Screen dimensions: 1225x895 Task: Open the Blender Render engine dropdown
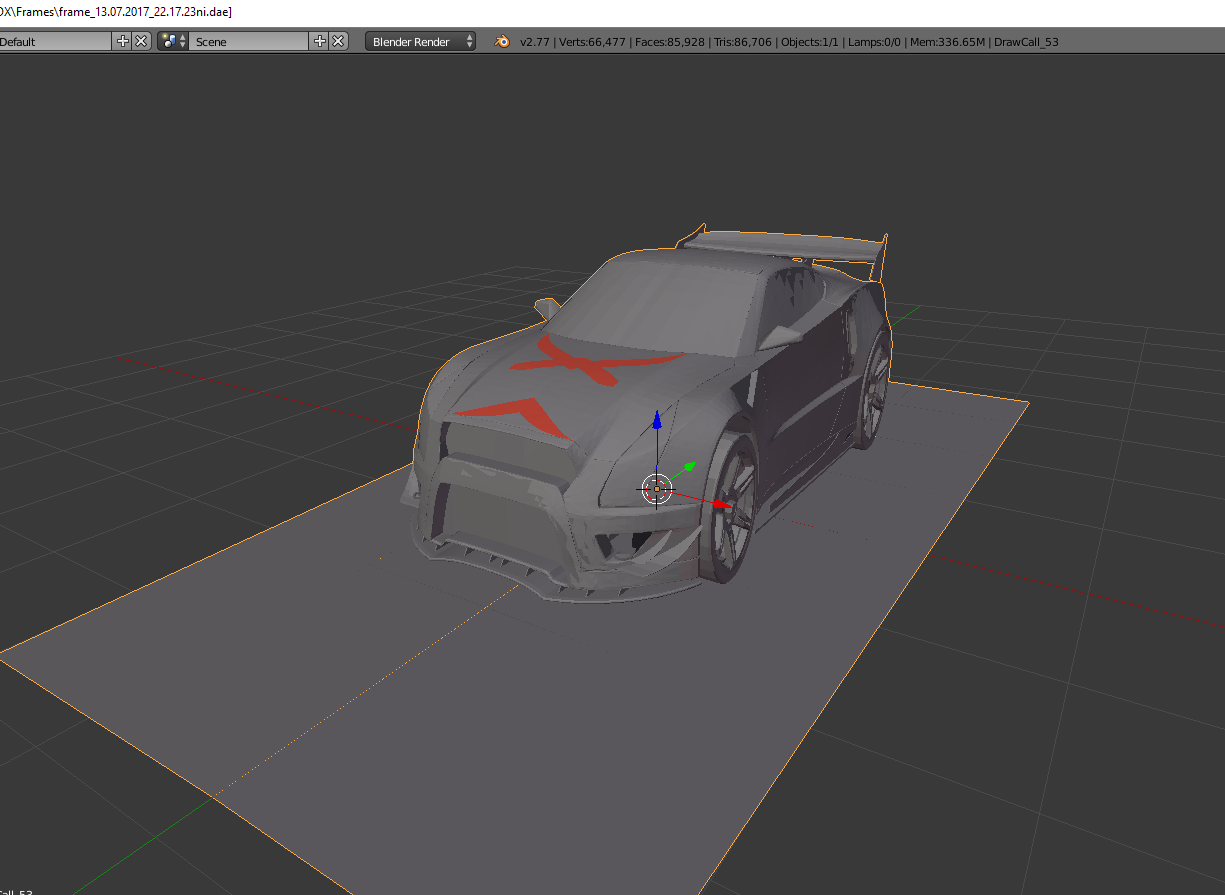(x=421, y=42)
